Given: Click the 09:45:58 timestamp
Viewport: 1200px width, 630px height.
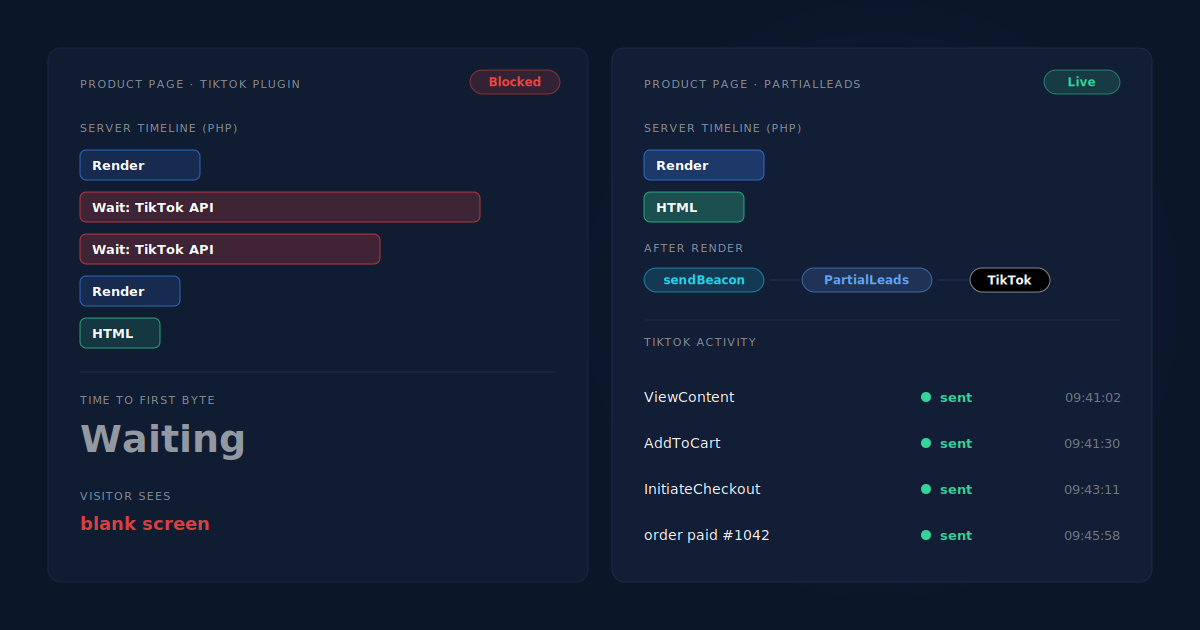Looking at the screenshot, I should coord(1092,535).
